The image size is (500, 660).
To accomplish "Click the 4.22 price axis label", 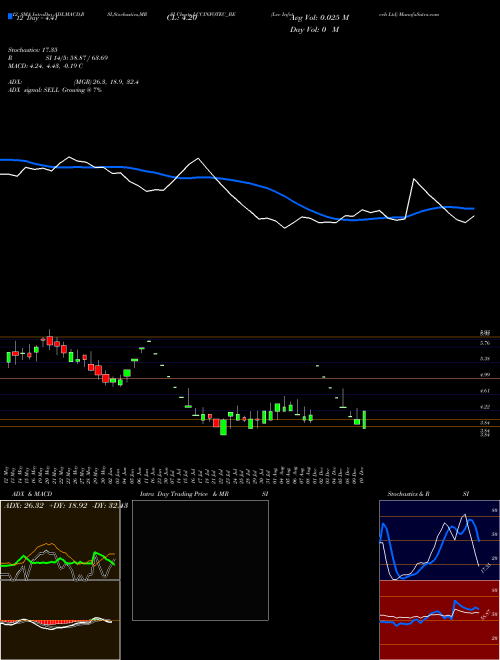I will (x=485, y=407).
